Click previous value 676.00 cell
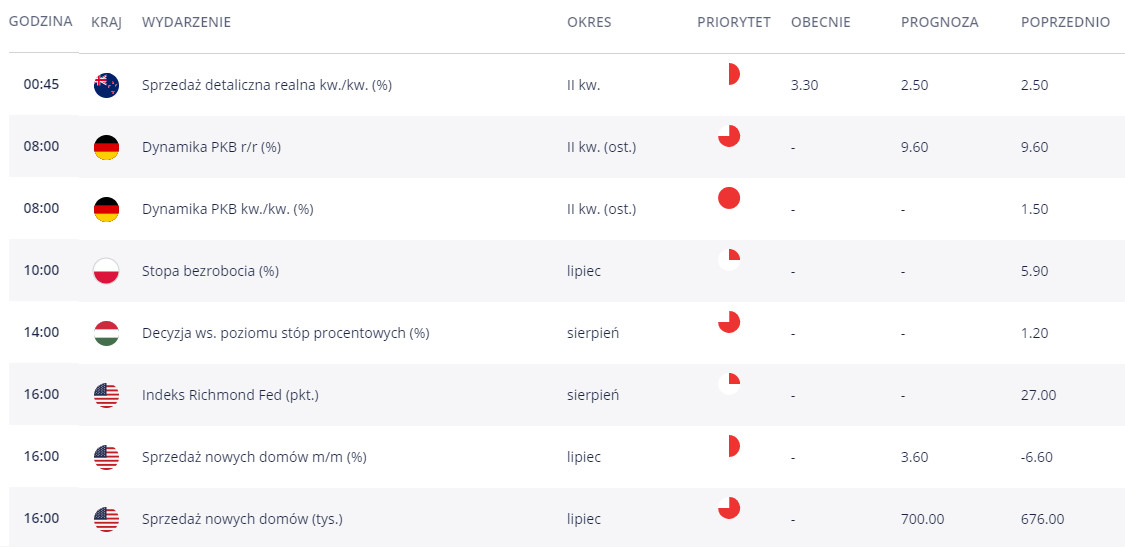Viewport: 1125px width, 547px height. click(x=1042, y=519)
